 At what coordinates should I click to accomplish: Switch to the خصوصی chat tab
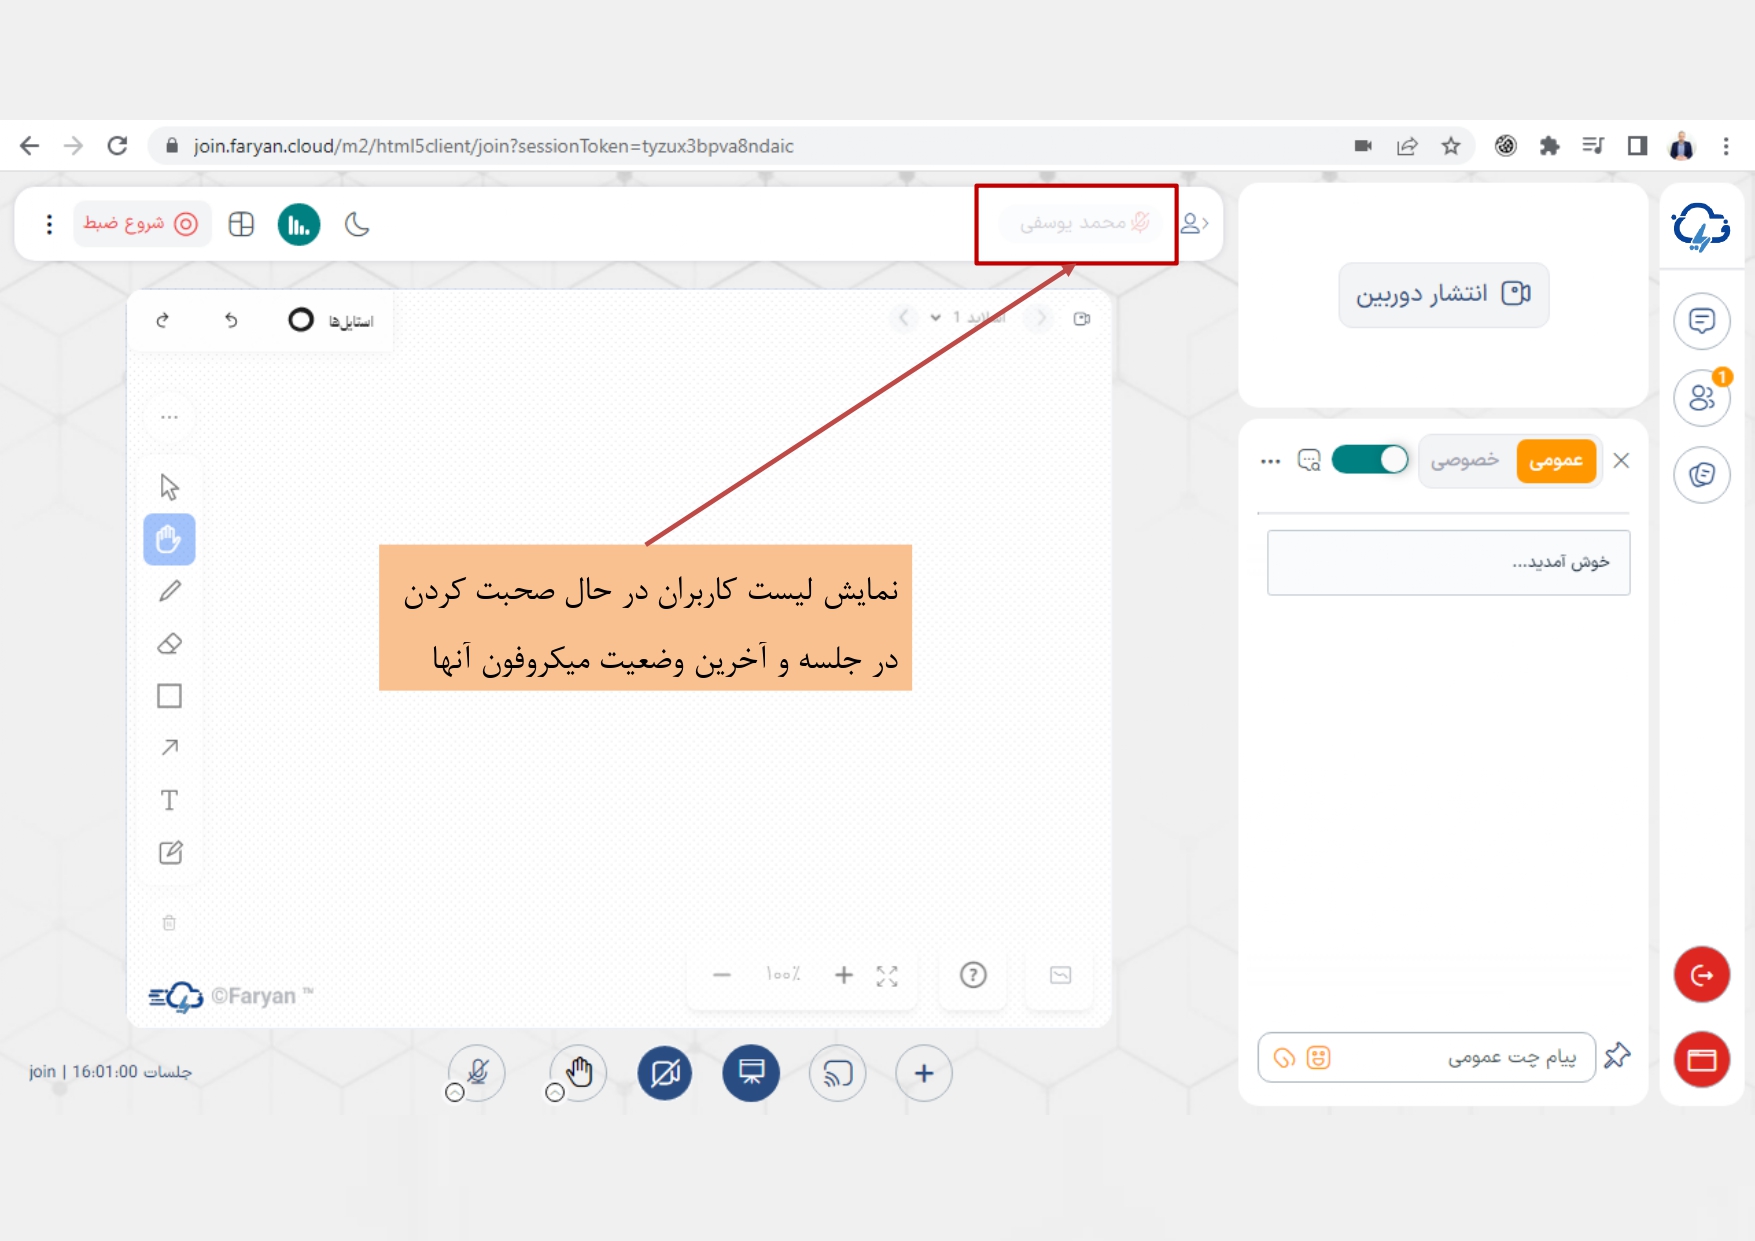tap(1464, 461)
